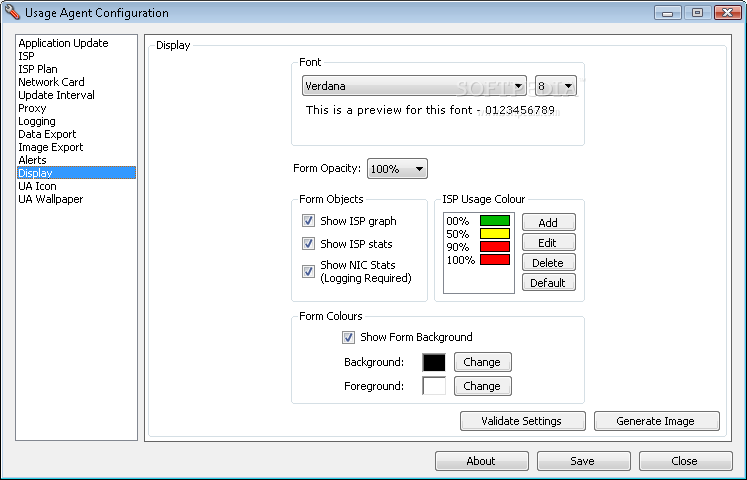Open the About dialog
747x480 pixels.
point(481,461)
